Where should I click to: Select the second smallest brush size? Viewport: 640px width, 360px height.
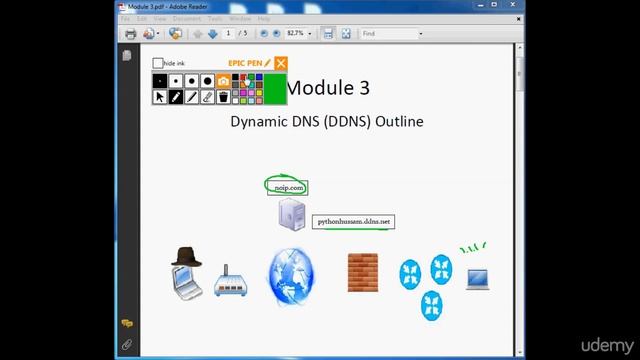[176, 81]
